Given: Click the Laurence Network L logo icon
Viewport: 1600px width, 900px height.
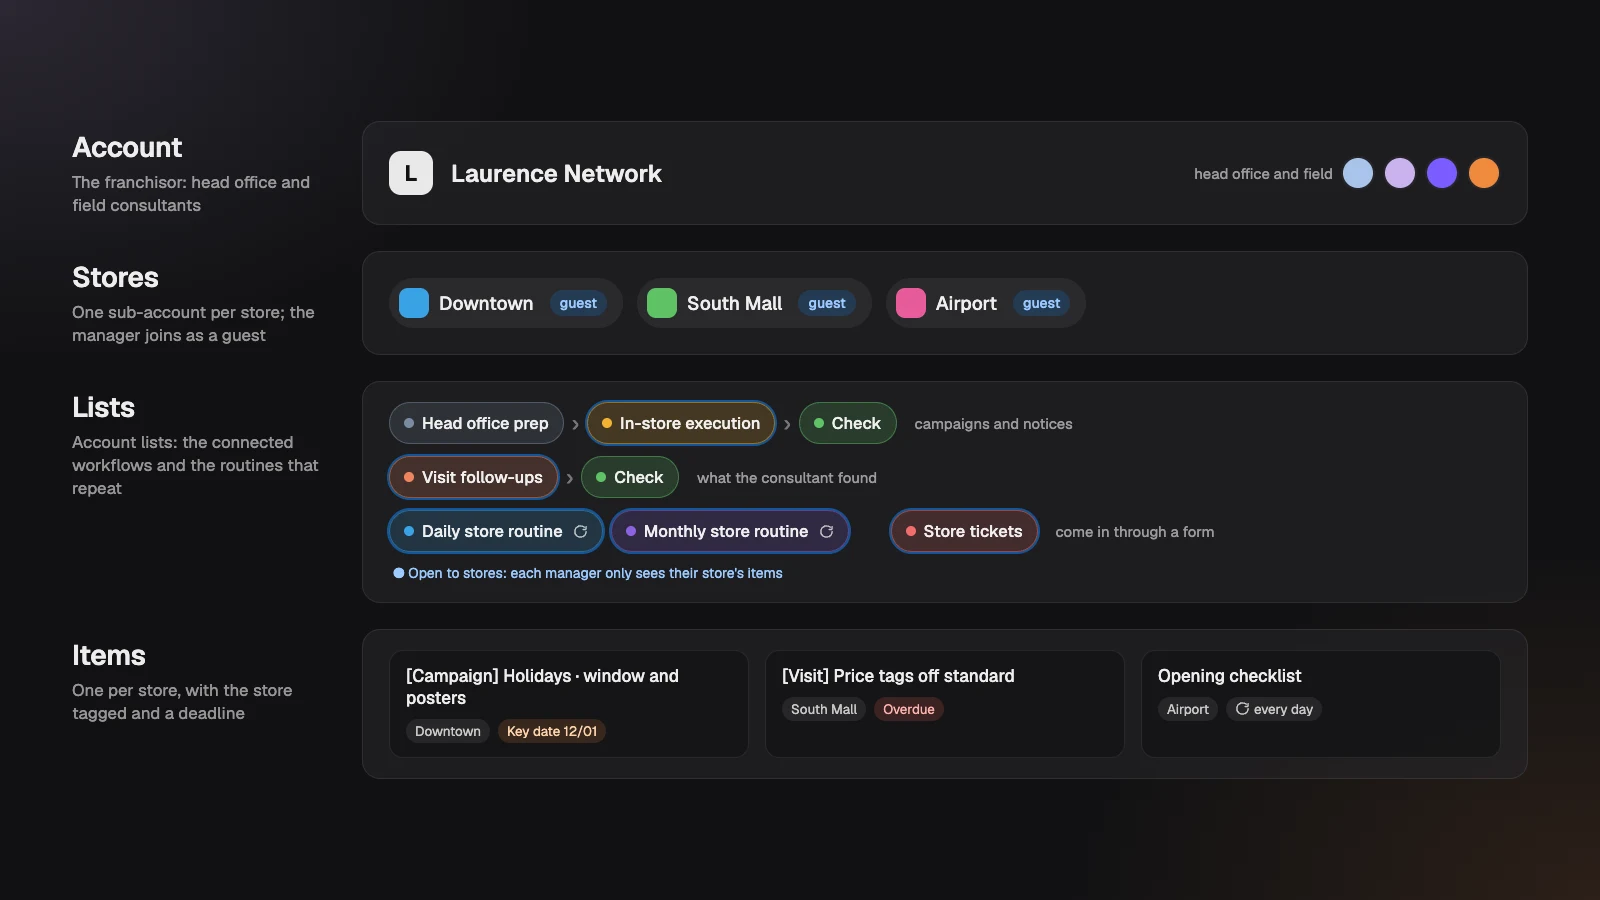Looking at the screenshot, I should (x=411, y=173).
